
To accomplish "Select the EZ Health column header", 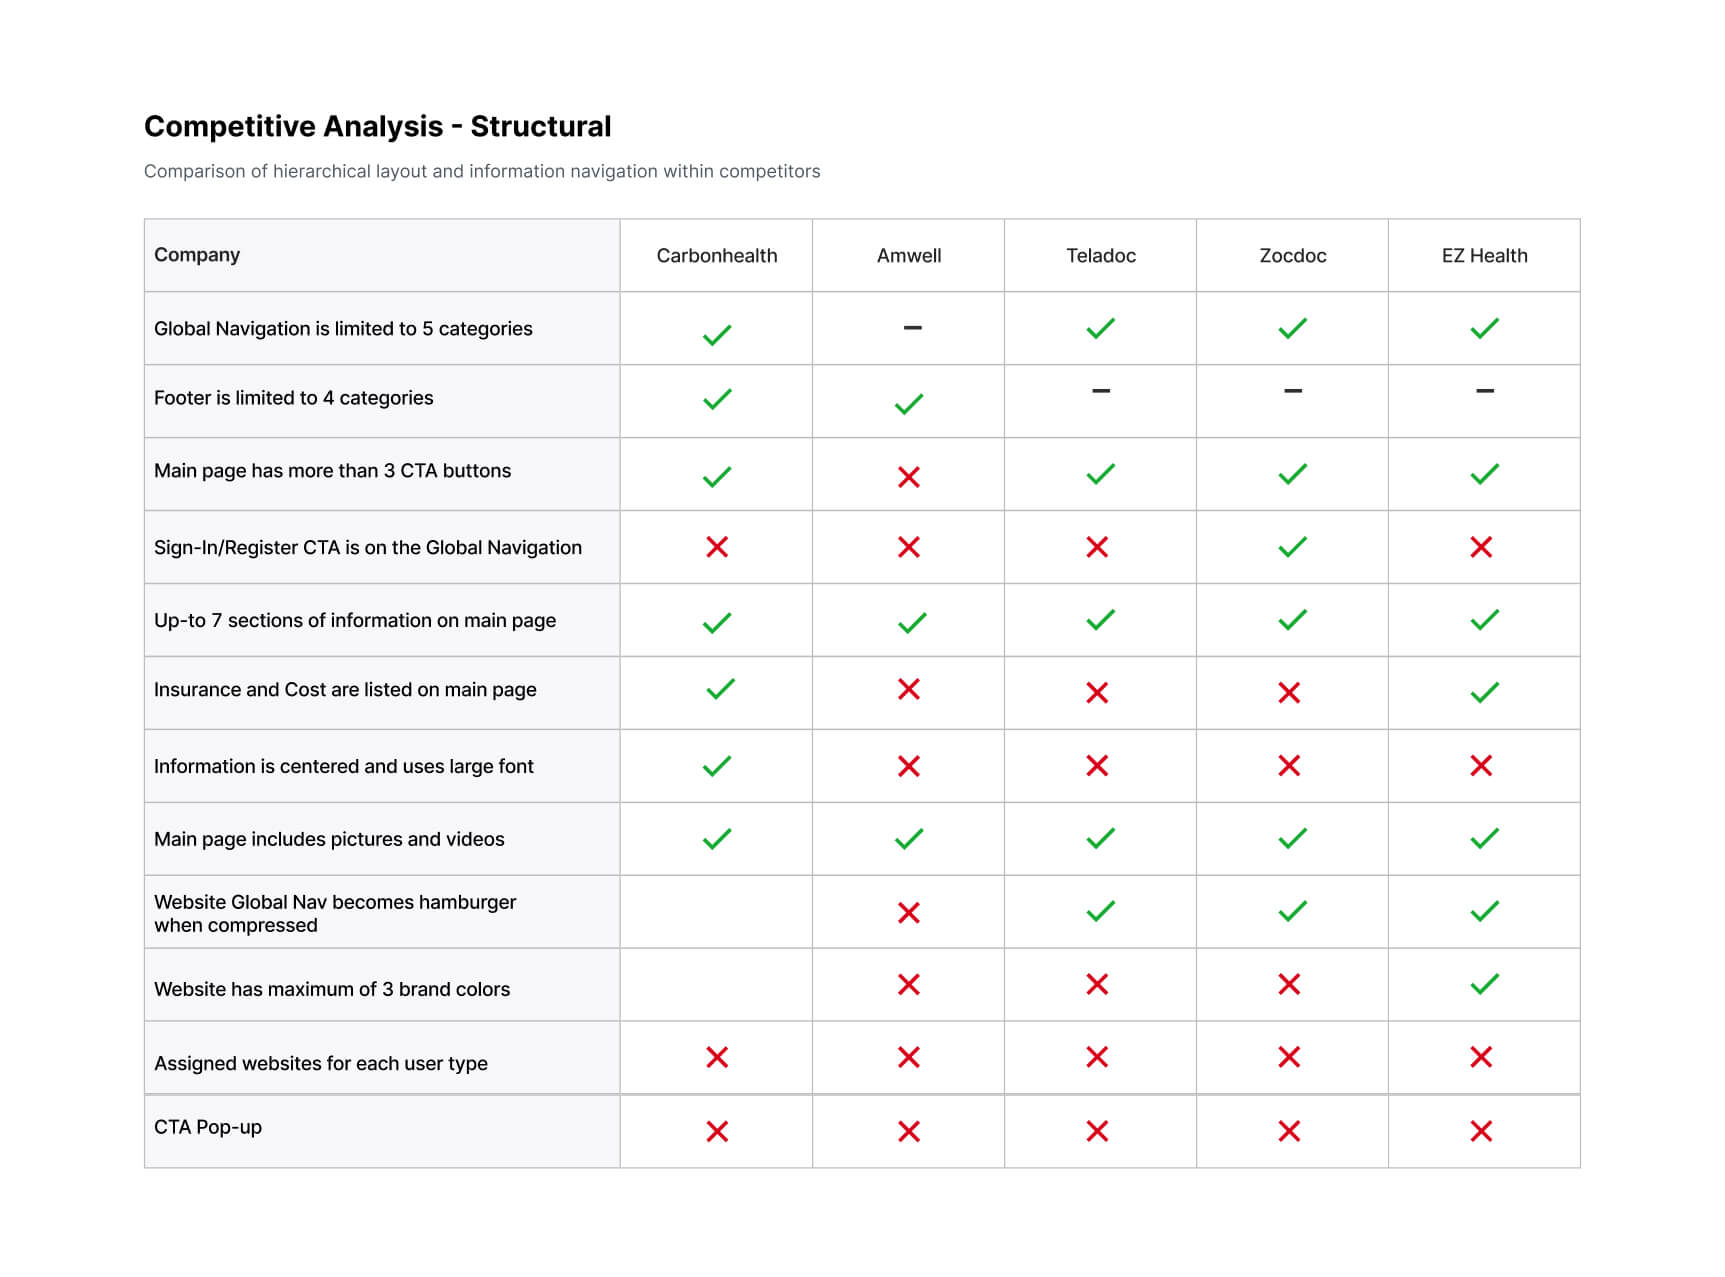I will 1484,256.
